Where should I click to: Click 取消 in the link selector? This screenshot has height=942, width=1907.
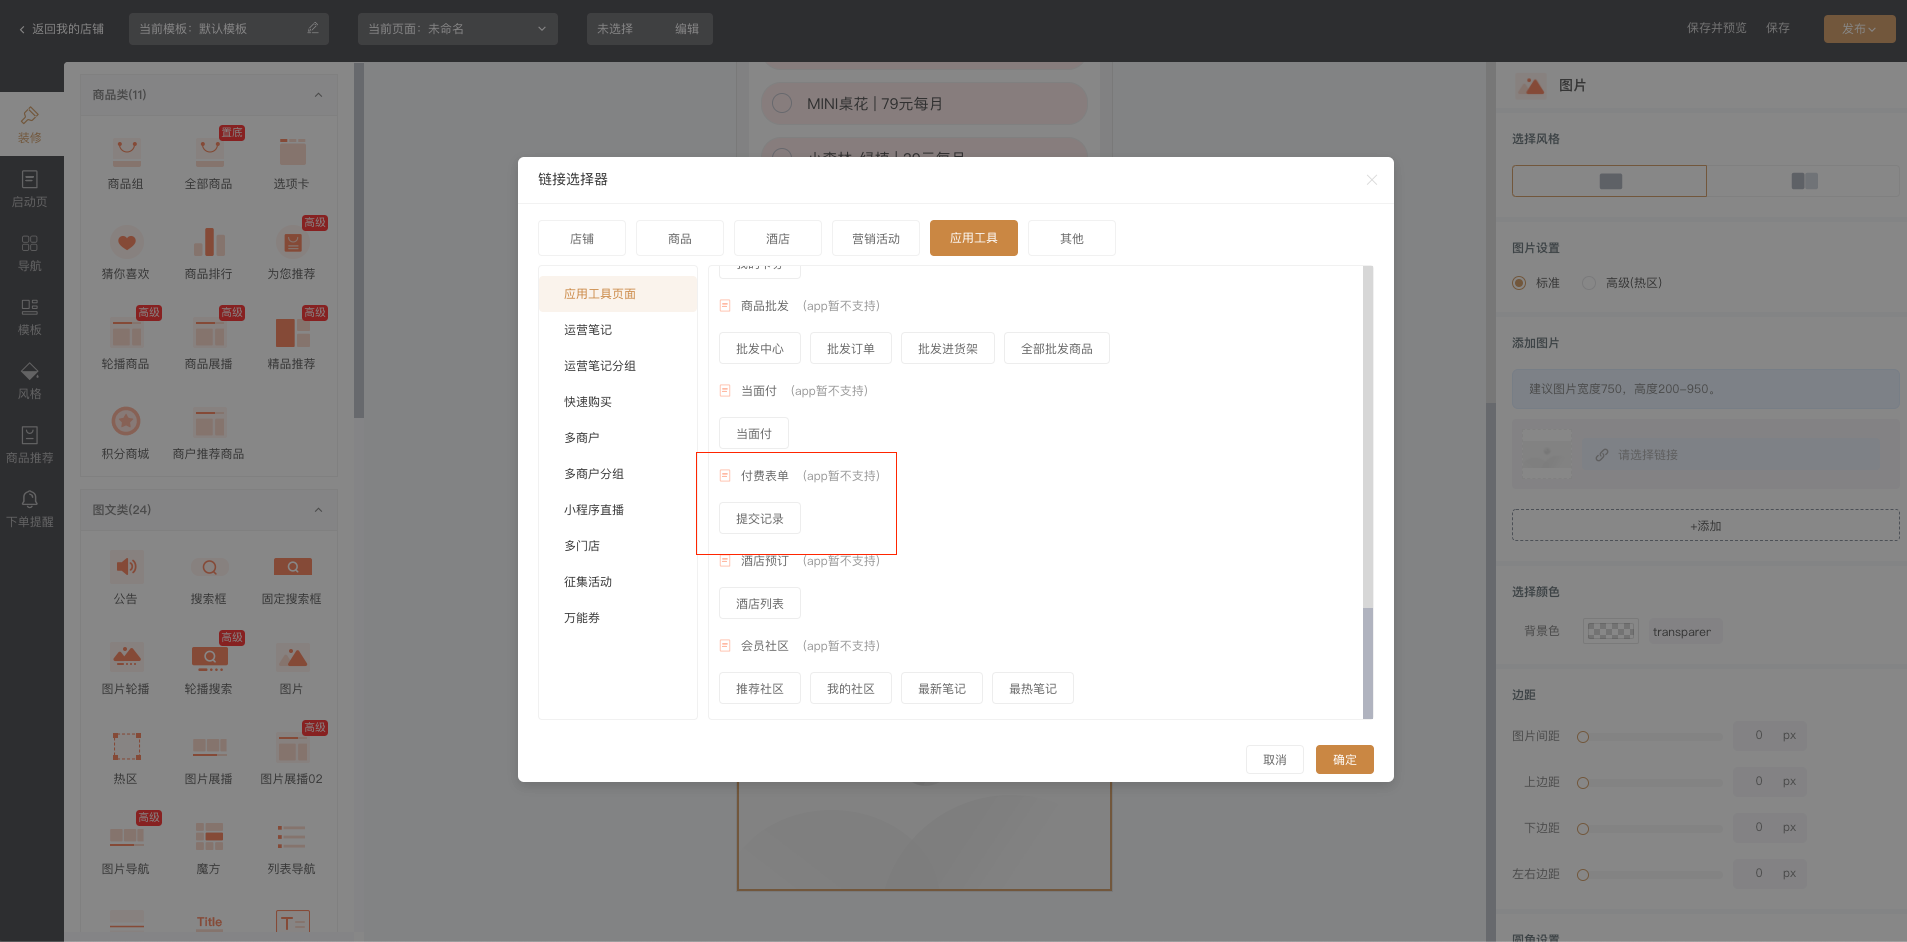click(x=1275, y=759)
